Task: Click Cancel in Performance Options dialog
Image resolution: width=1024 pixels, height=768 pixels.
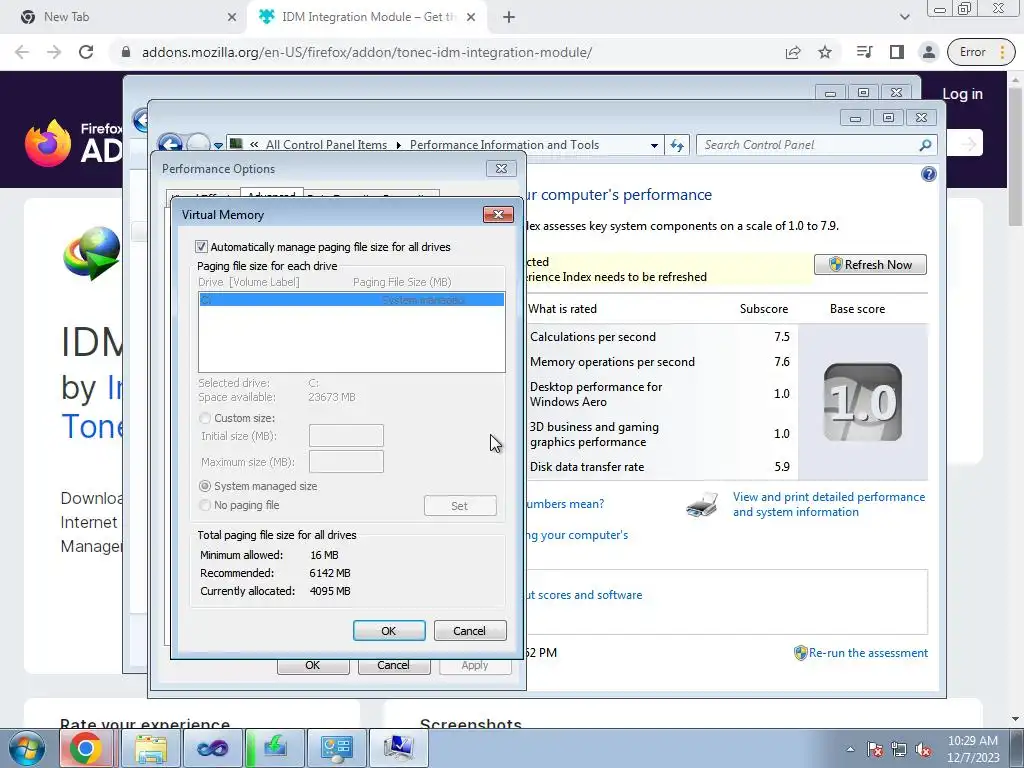Action: click(394, 666)
